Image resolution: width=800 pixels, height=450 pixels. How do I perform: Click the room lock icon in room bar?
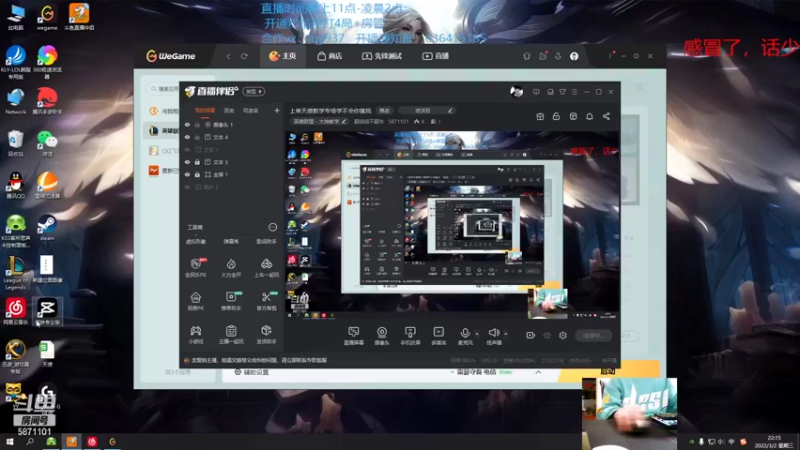(x=556, y=116)
